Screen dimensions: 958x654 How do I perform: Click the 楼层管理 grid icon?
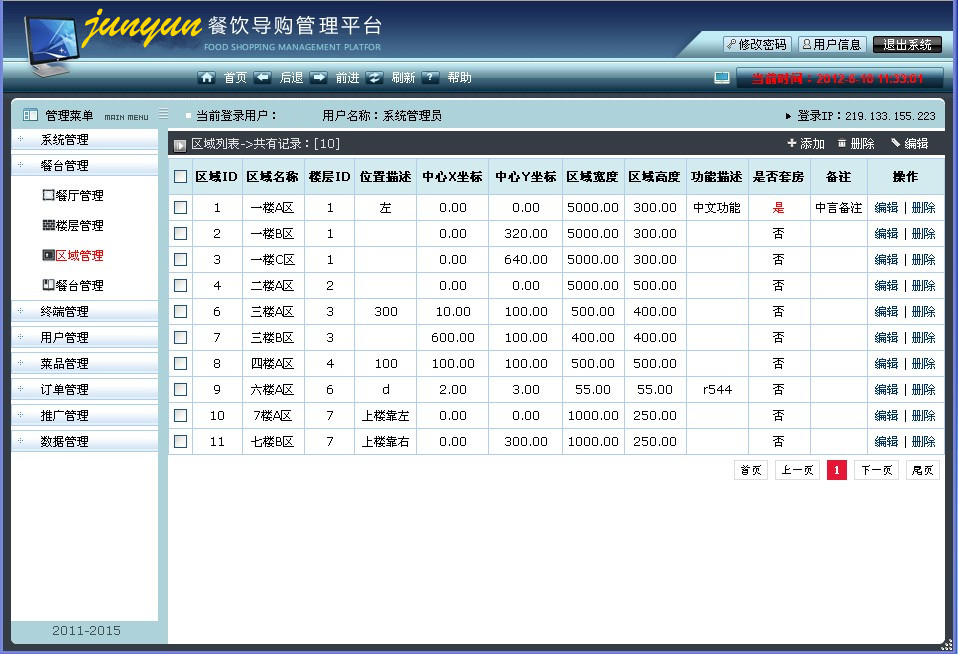click(48, 225)
